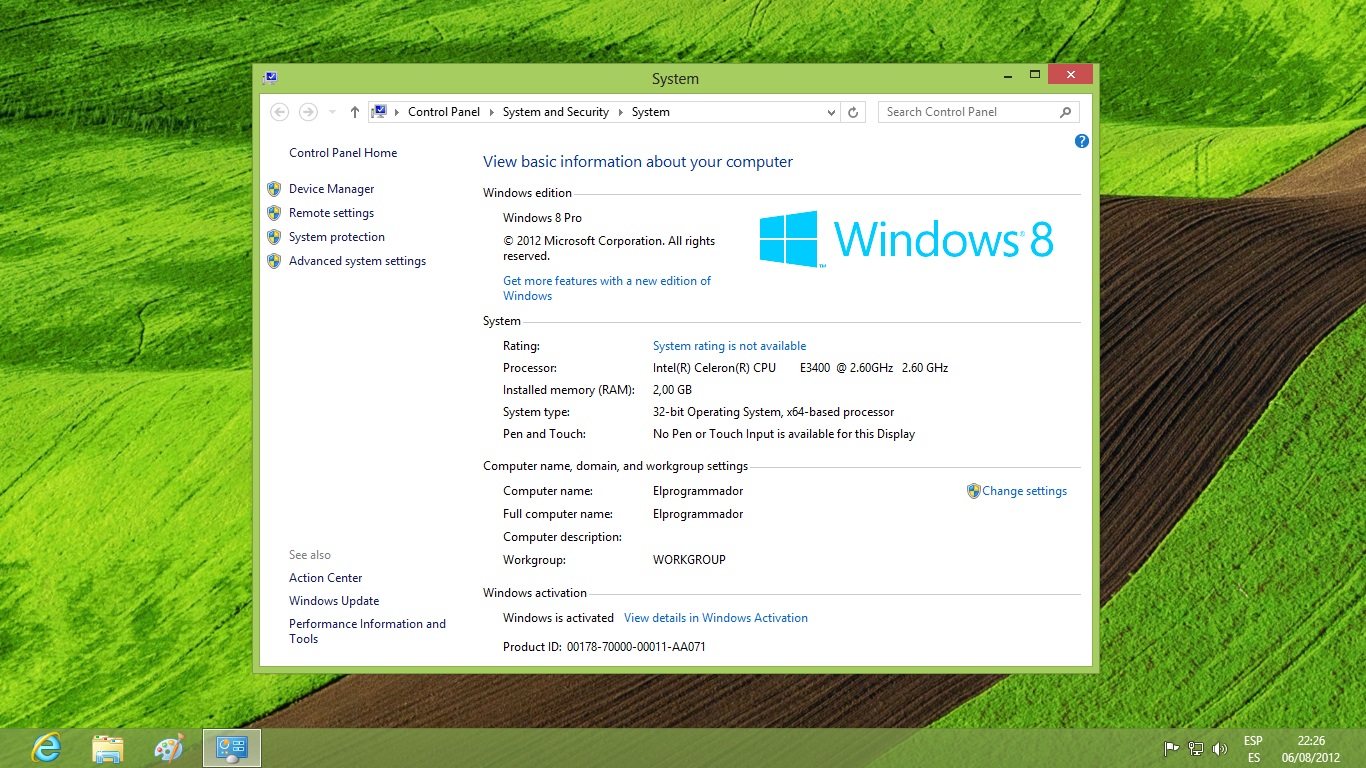
Task: Open Windows Update link
Action: pyautogui.click(x=334, y=601)
